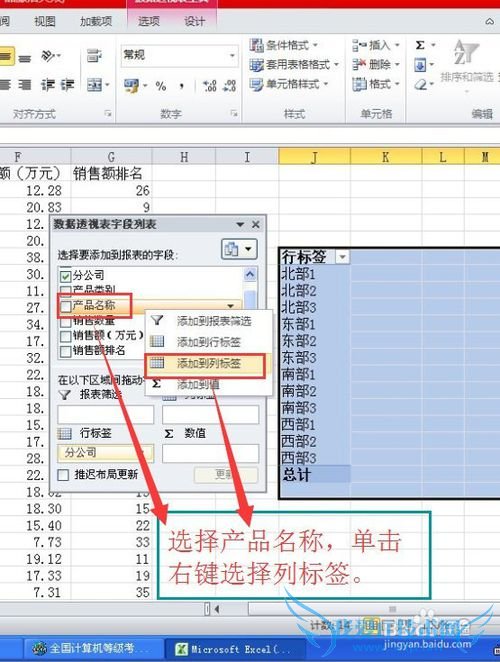The width and height of the screenshot is (500, 662).
Task: Click the wrap text icon
Action: point(94,56)
